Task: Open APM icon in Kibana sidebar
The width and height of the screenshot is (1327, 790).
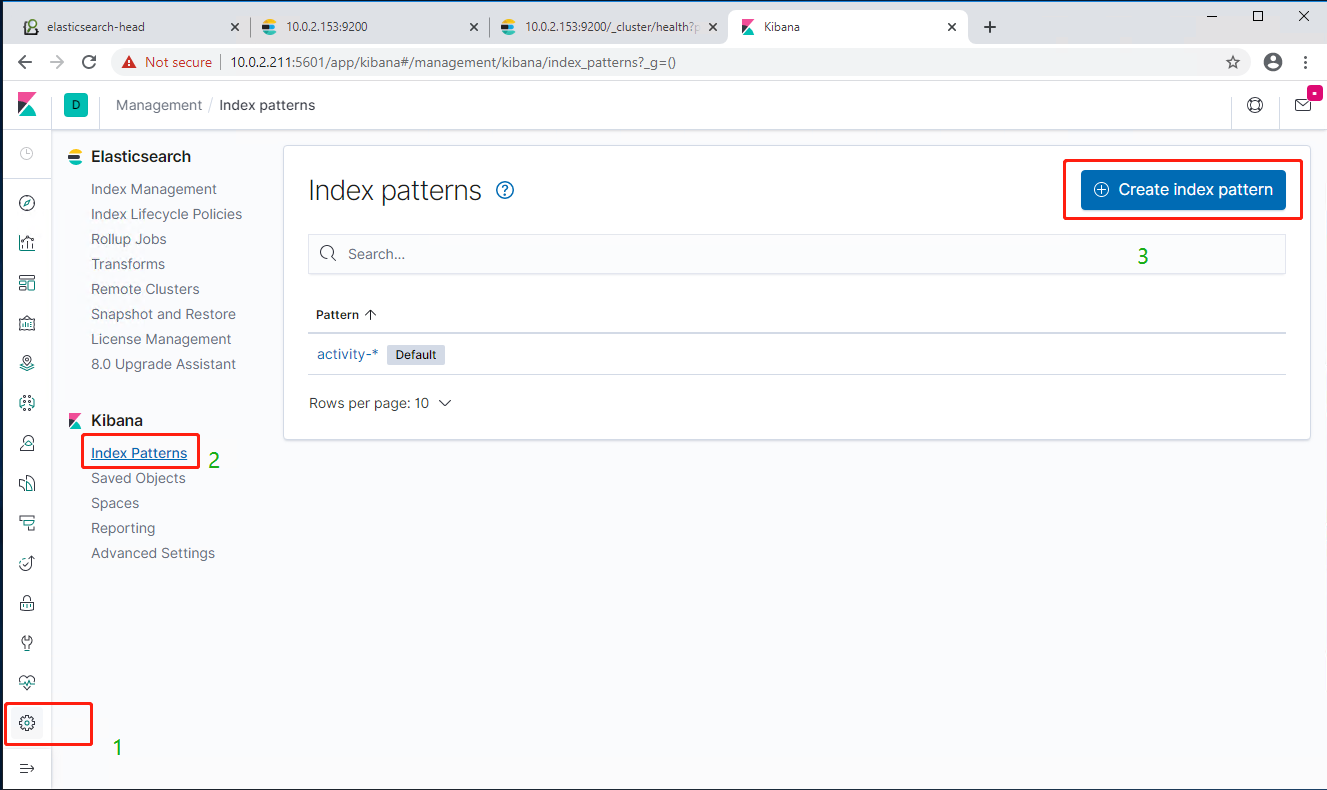Action: pyautogui.click(x=27, y=523)
